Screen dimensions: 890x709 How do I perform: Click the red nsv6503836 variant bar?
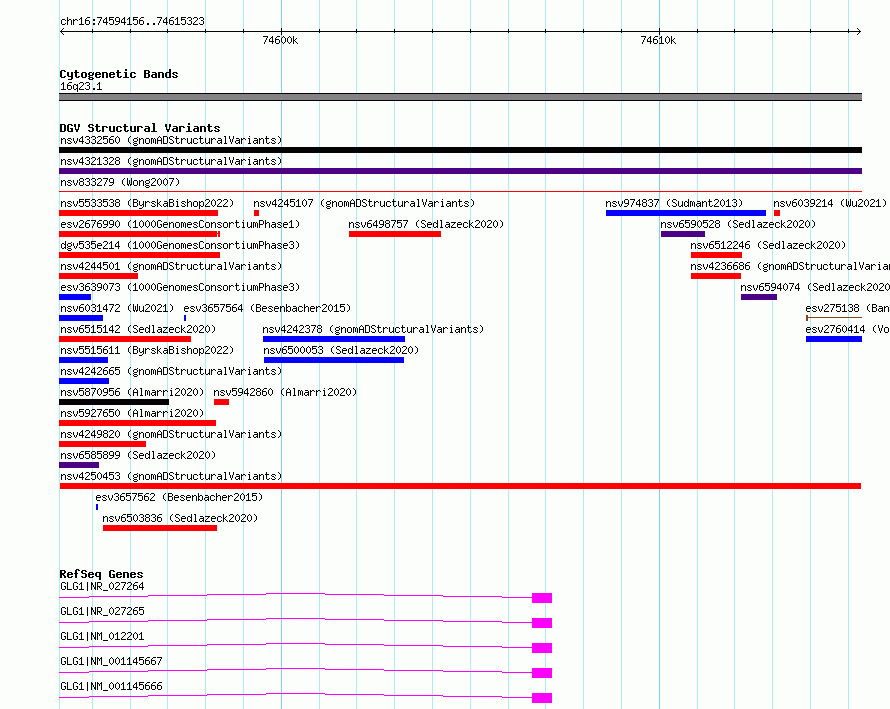pos(160,528)
